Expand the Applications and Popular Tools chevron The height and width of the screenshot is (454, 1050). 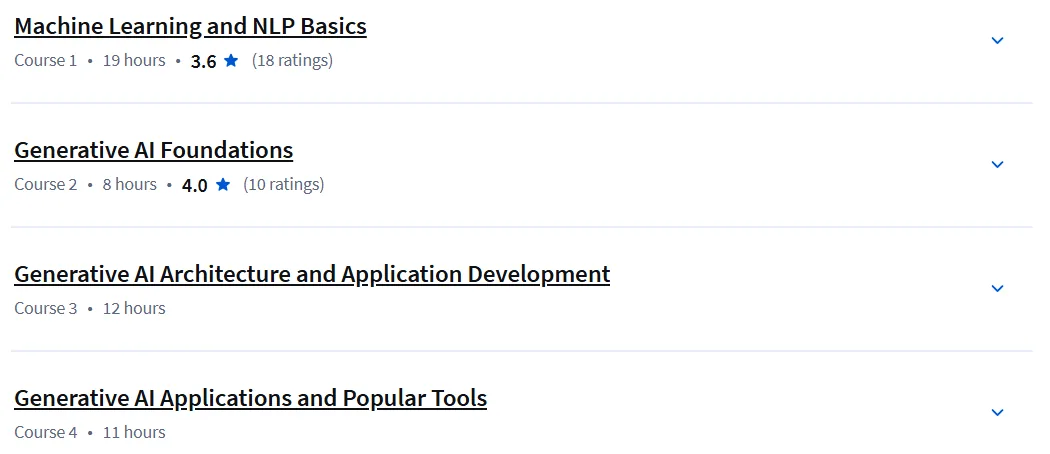(x=997, y=412)
